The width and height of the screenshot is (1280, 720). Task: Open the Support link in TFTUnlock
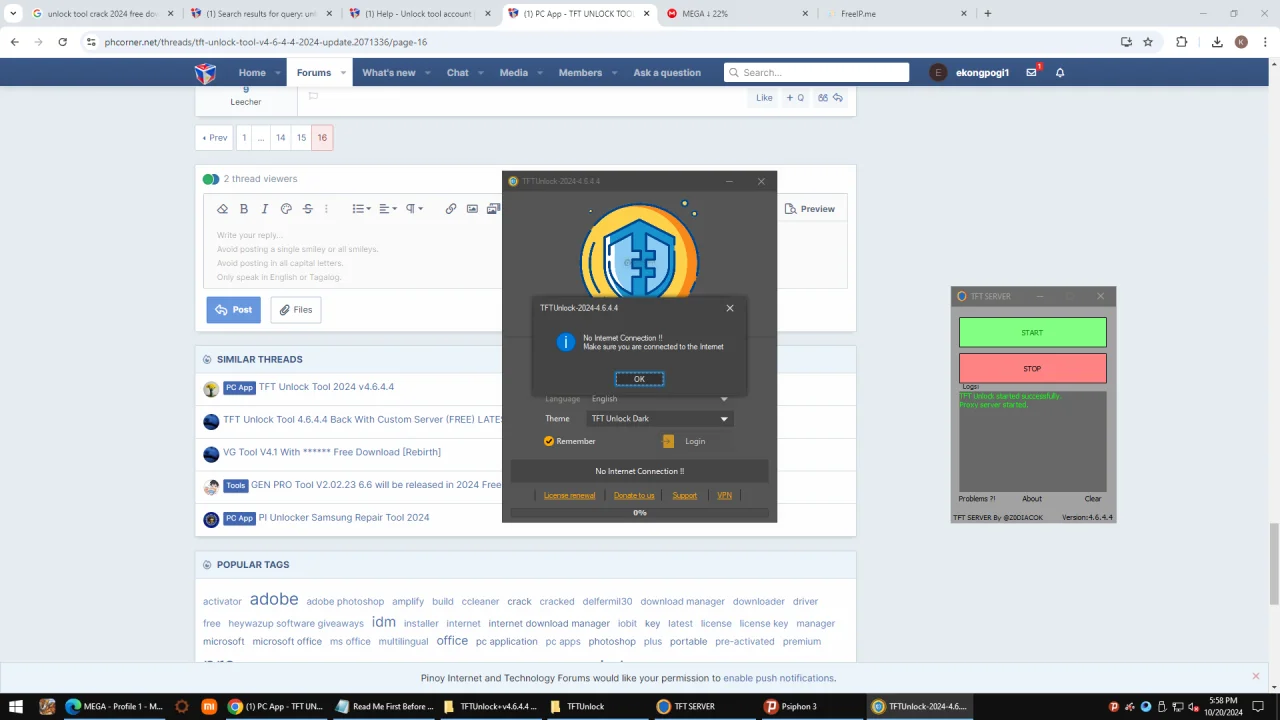685,495
